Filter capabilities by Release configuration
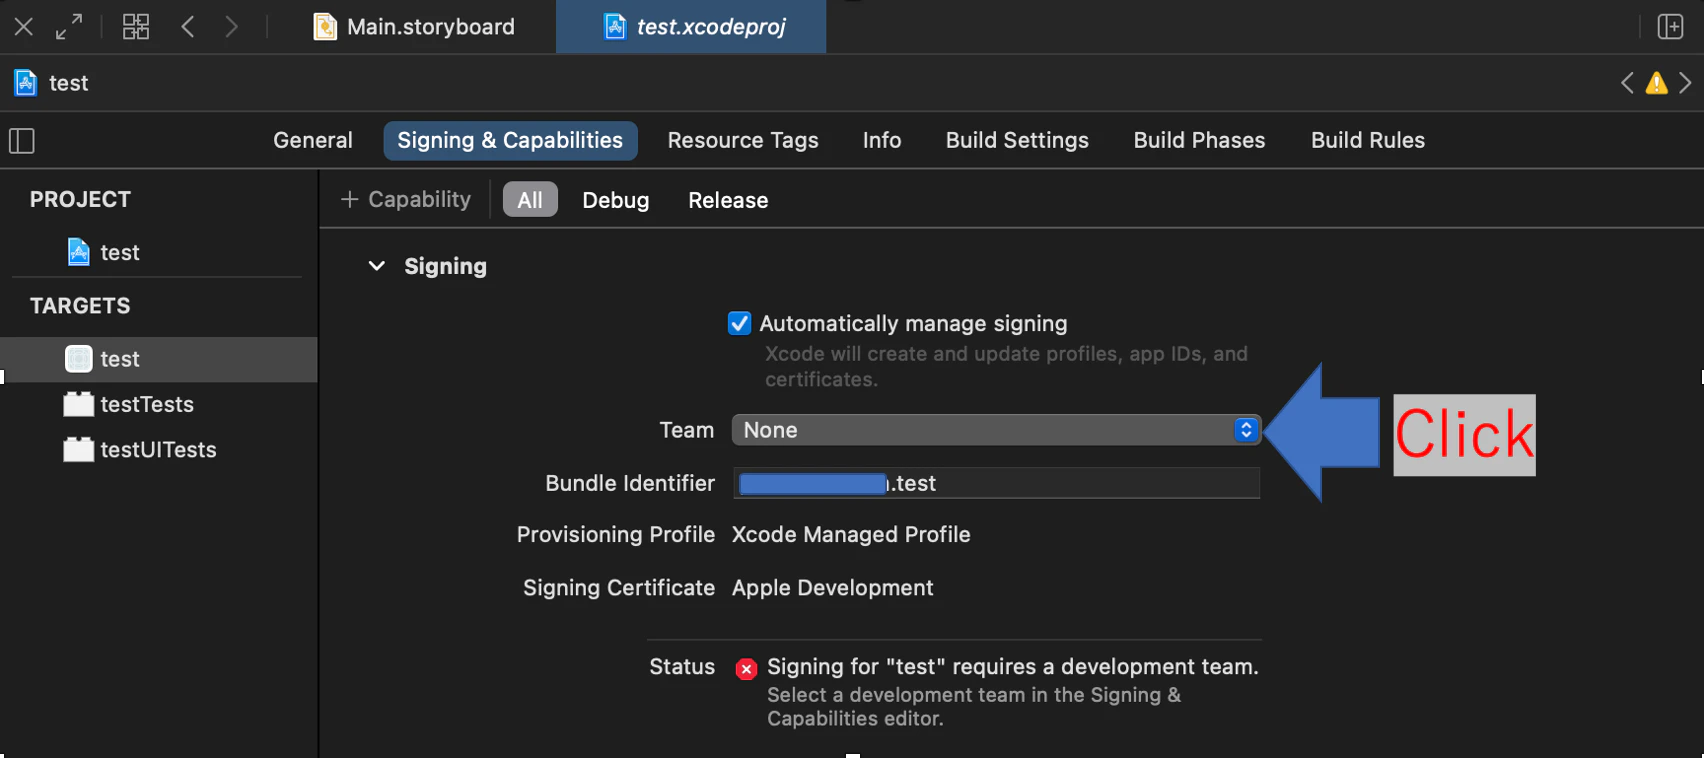1704x758 pixels. tap(728, 200)
